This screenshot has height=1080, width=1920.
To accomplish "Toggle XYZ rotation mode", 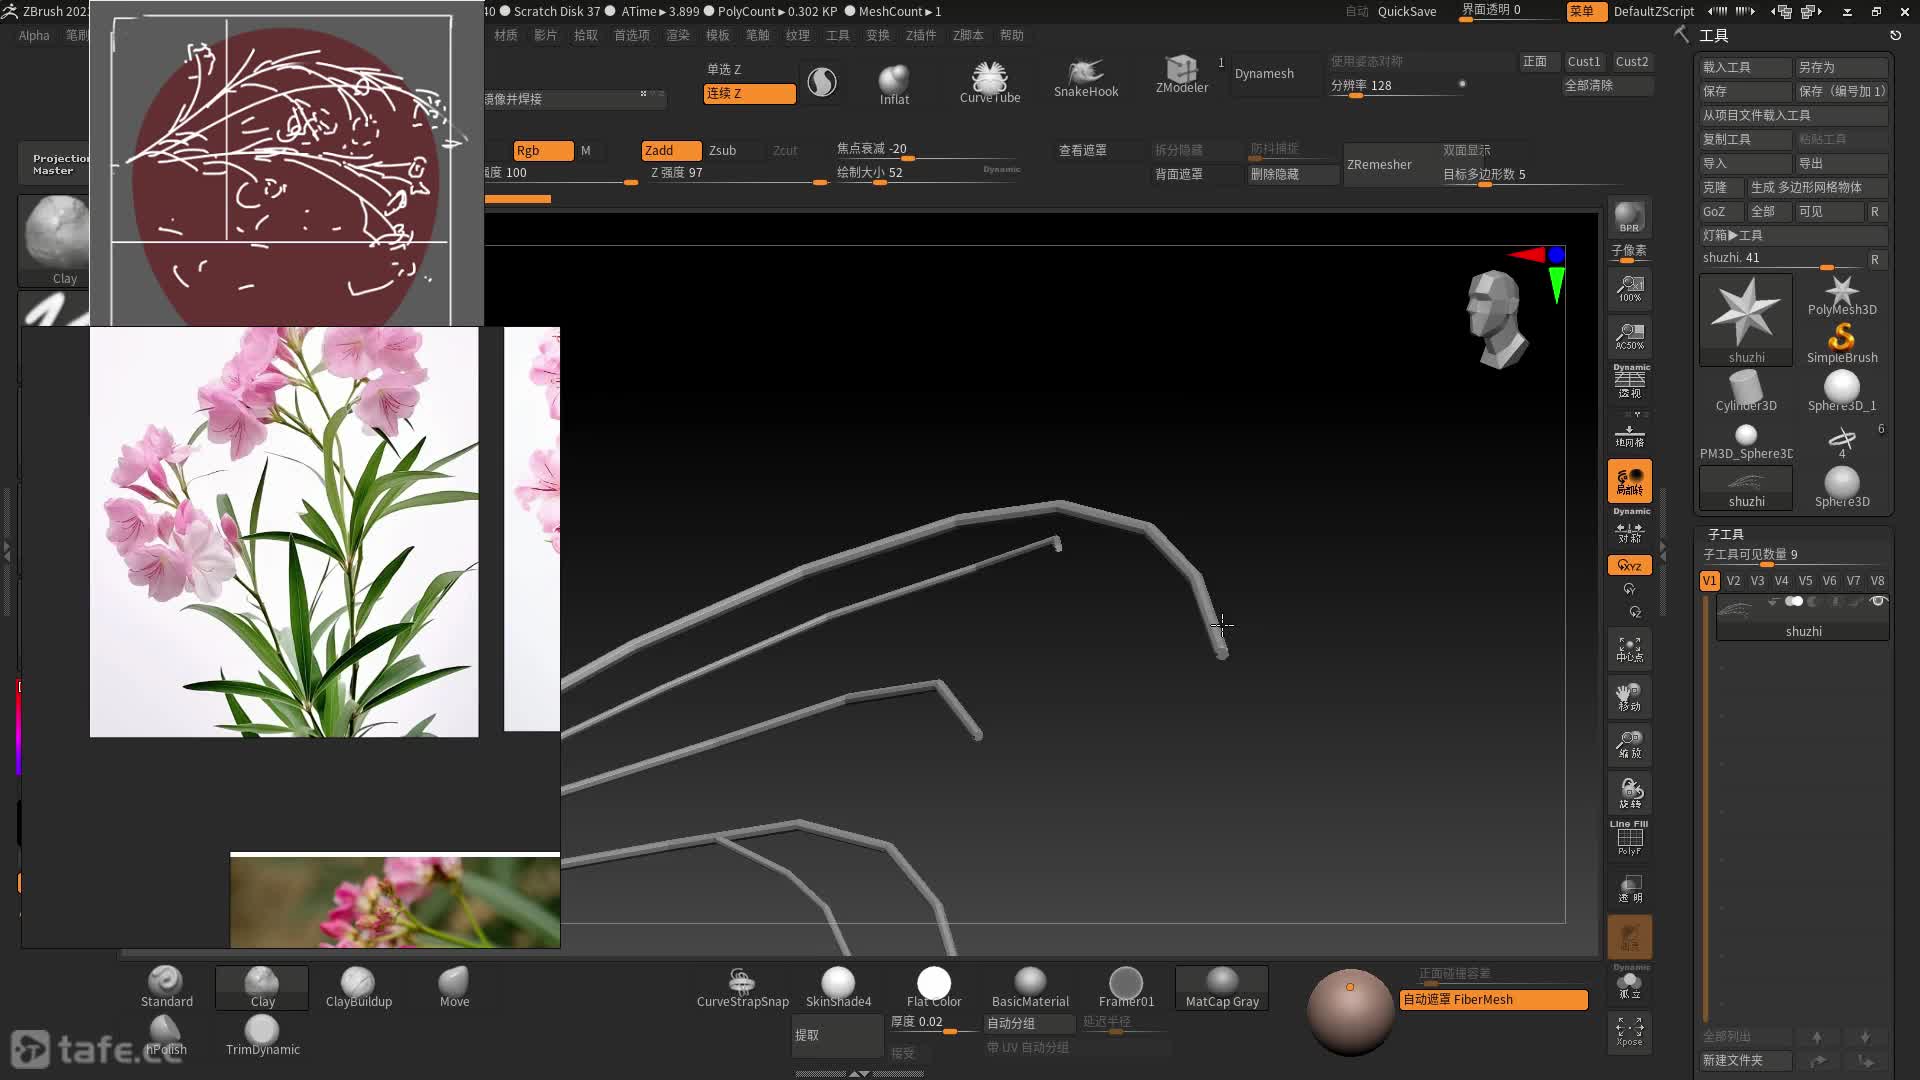I will click(1629, 565).
